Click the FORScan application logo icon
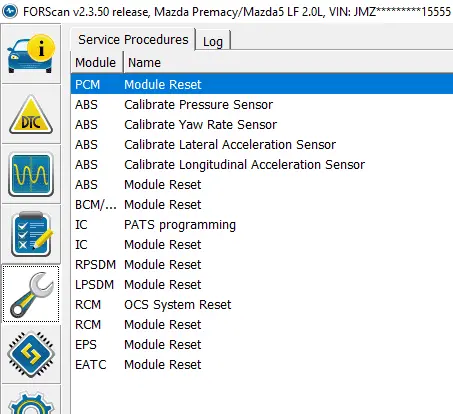The height and width of the screenshot is (414, 453). point(10,12)
